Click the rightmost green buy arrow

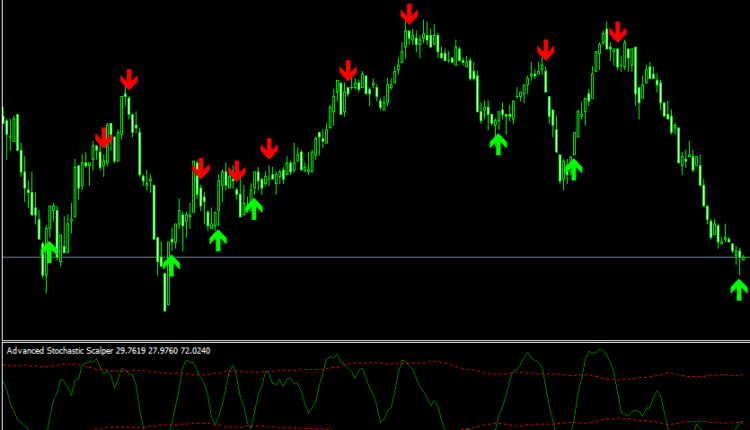[x=739, y=289]
